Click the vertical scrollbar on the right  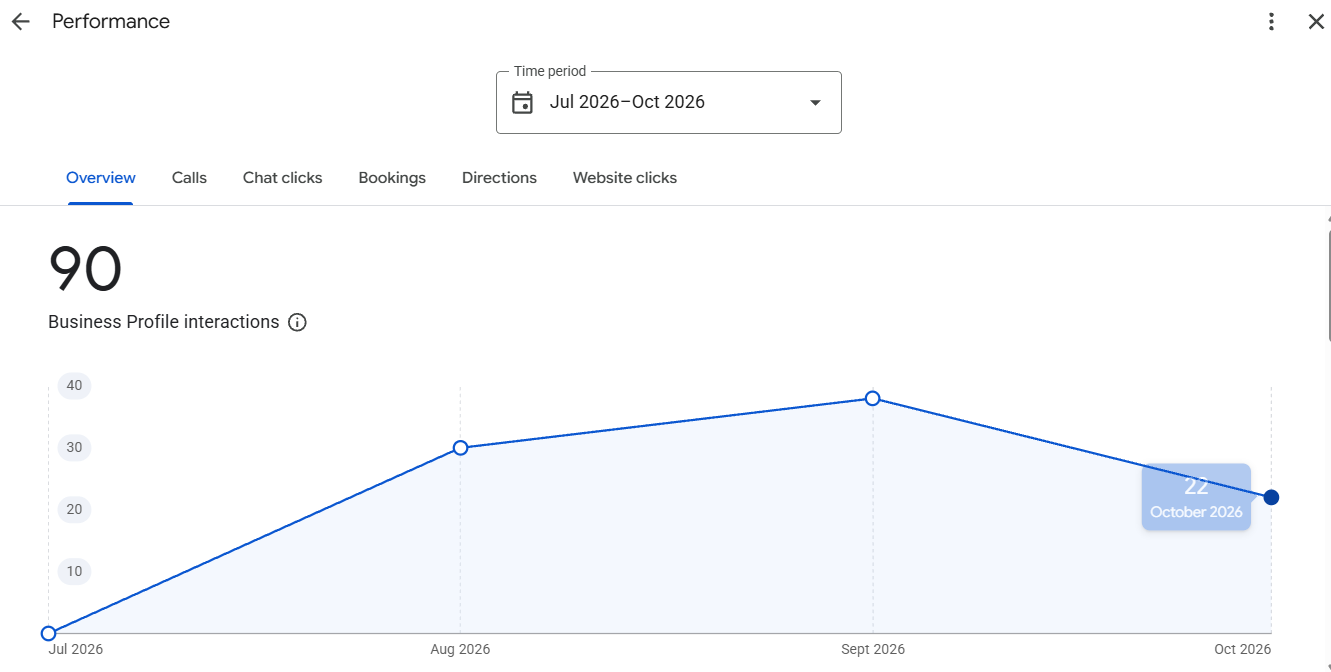pos(1328,285)
